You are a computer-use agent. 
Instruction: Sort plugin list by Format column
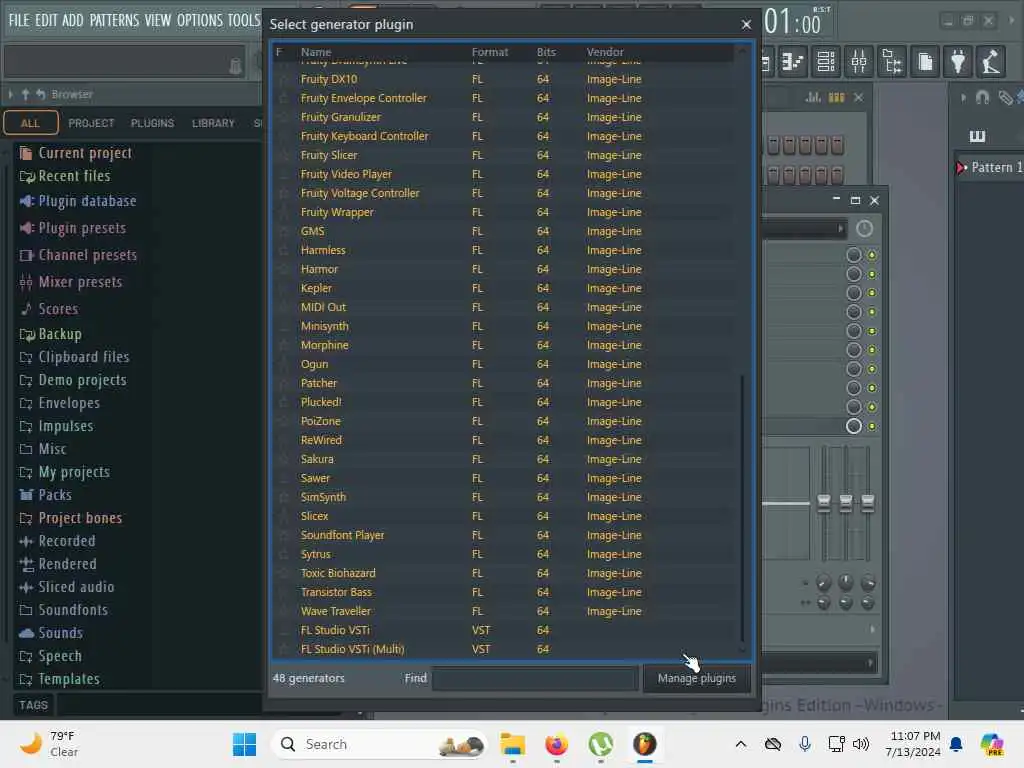click(x=490, y=52)
